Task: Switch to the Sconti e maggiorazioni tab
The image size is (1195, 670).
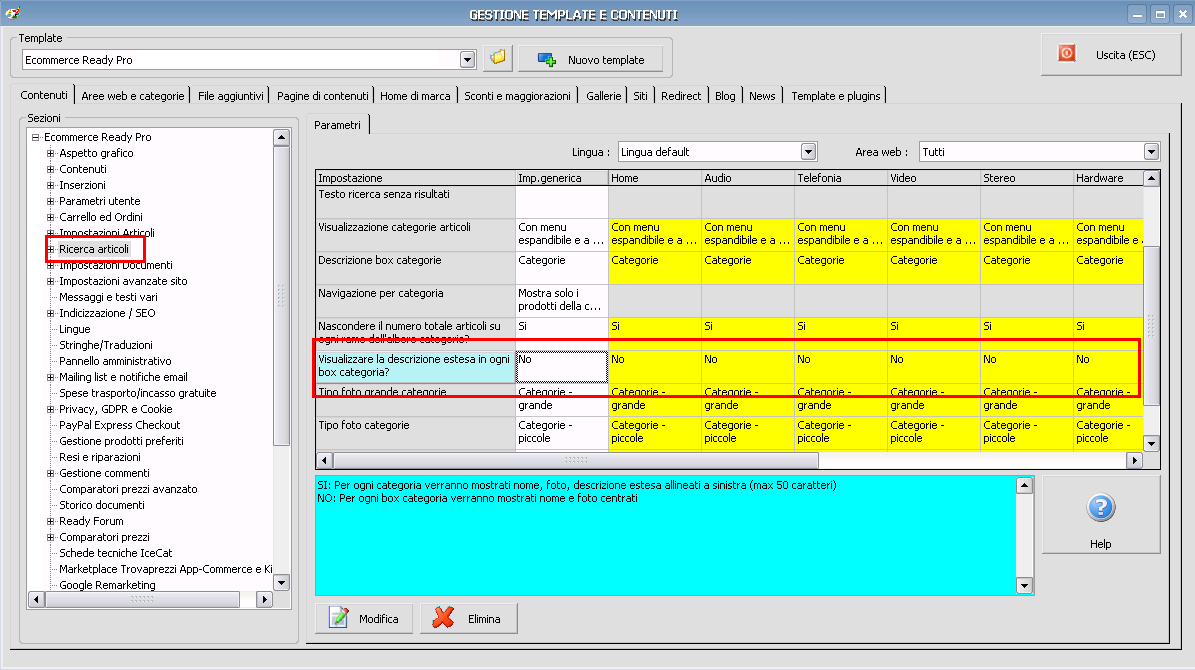Action: (x=517, y=96)
